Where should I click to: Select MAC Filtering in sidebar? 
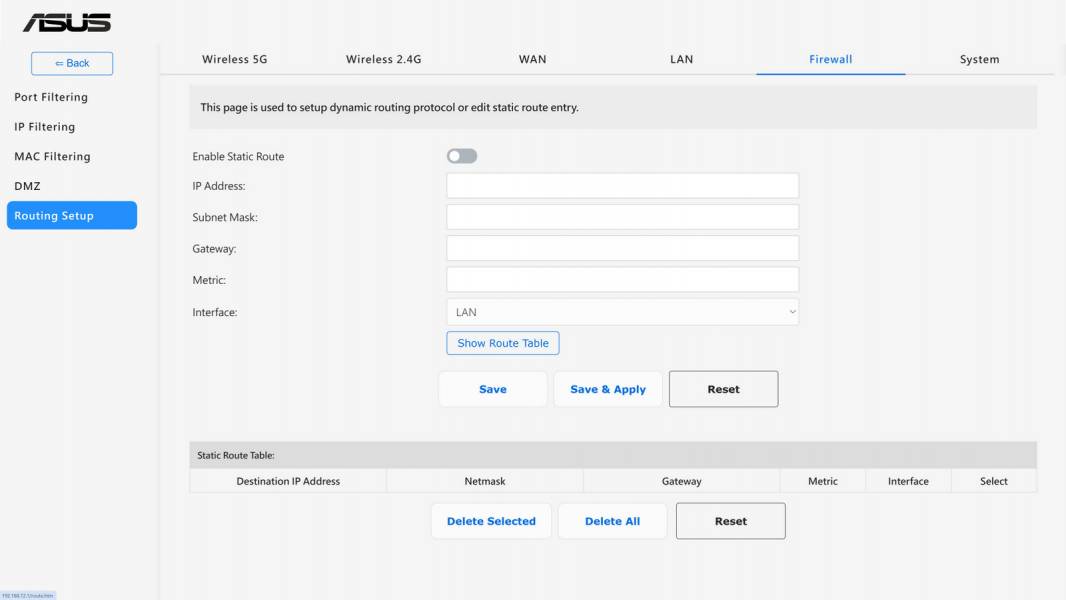(52, 156)
